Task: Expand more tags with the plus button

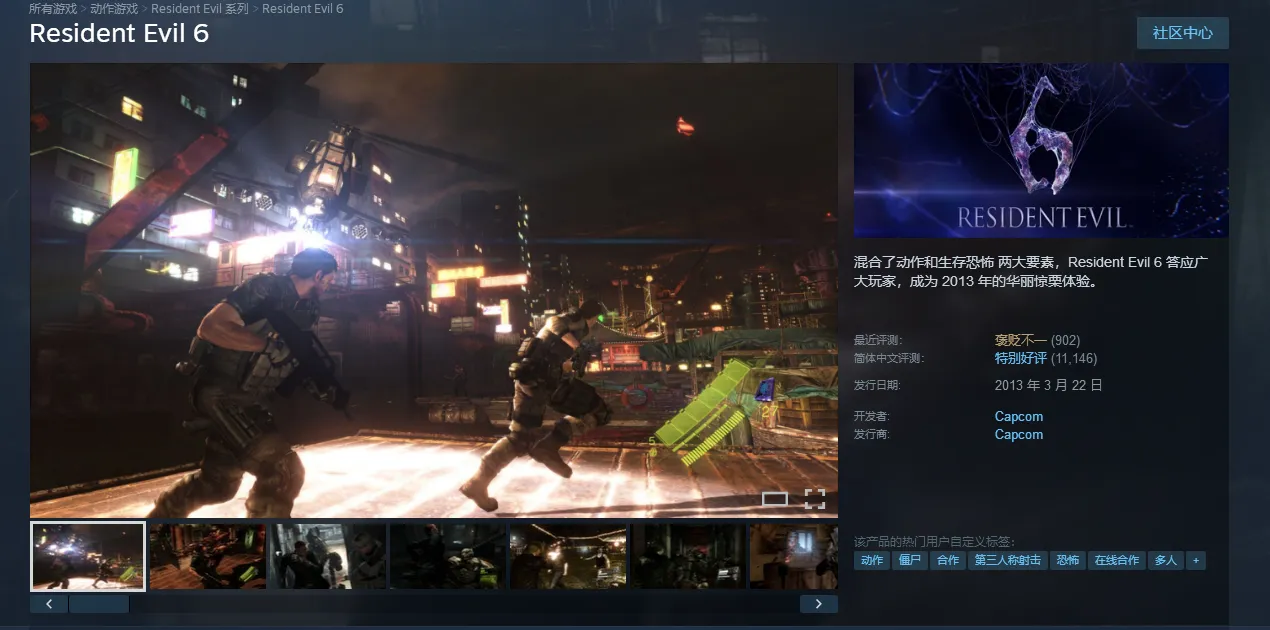Action: [x=1195, y=560]
